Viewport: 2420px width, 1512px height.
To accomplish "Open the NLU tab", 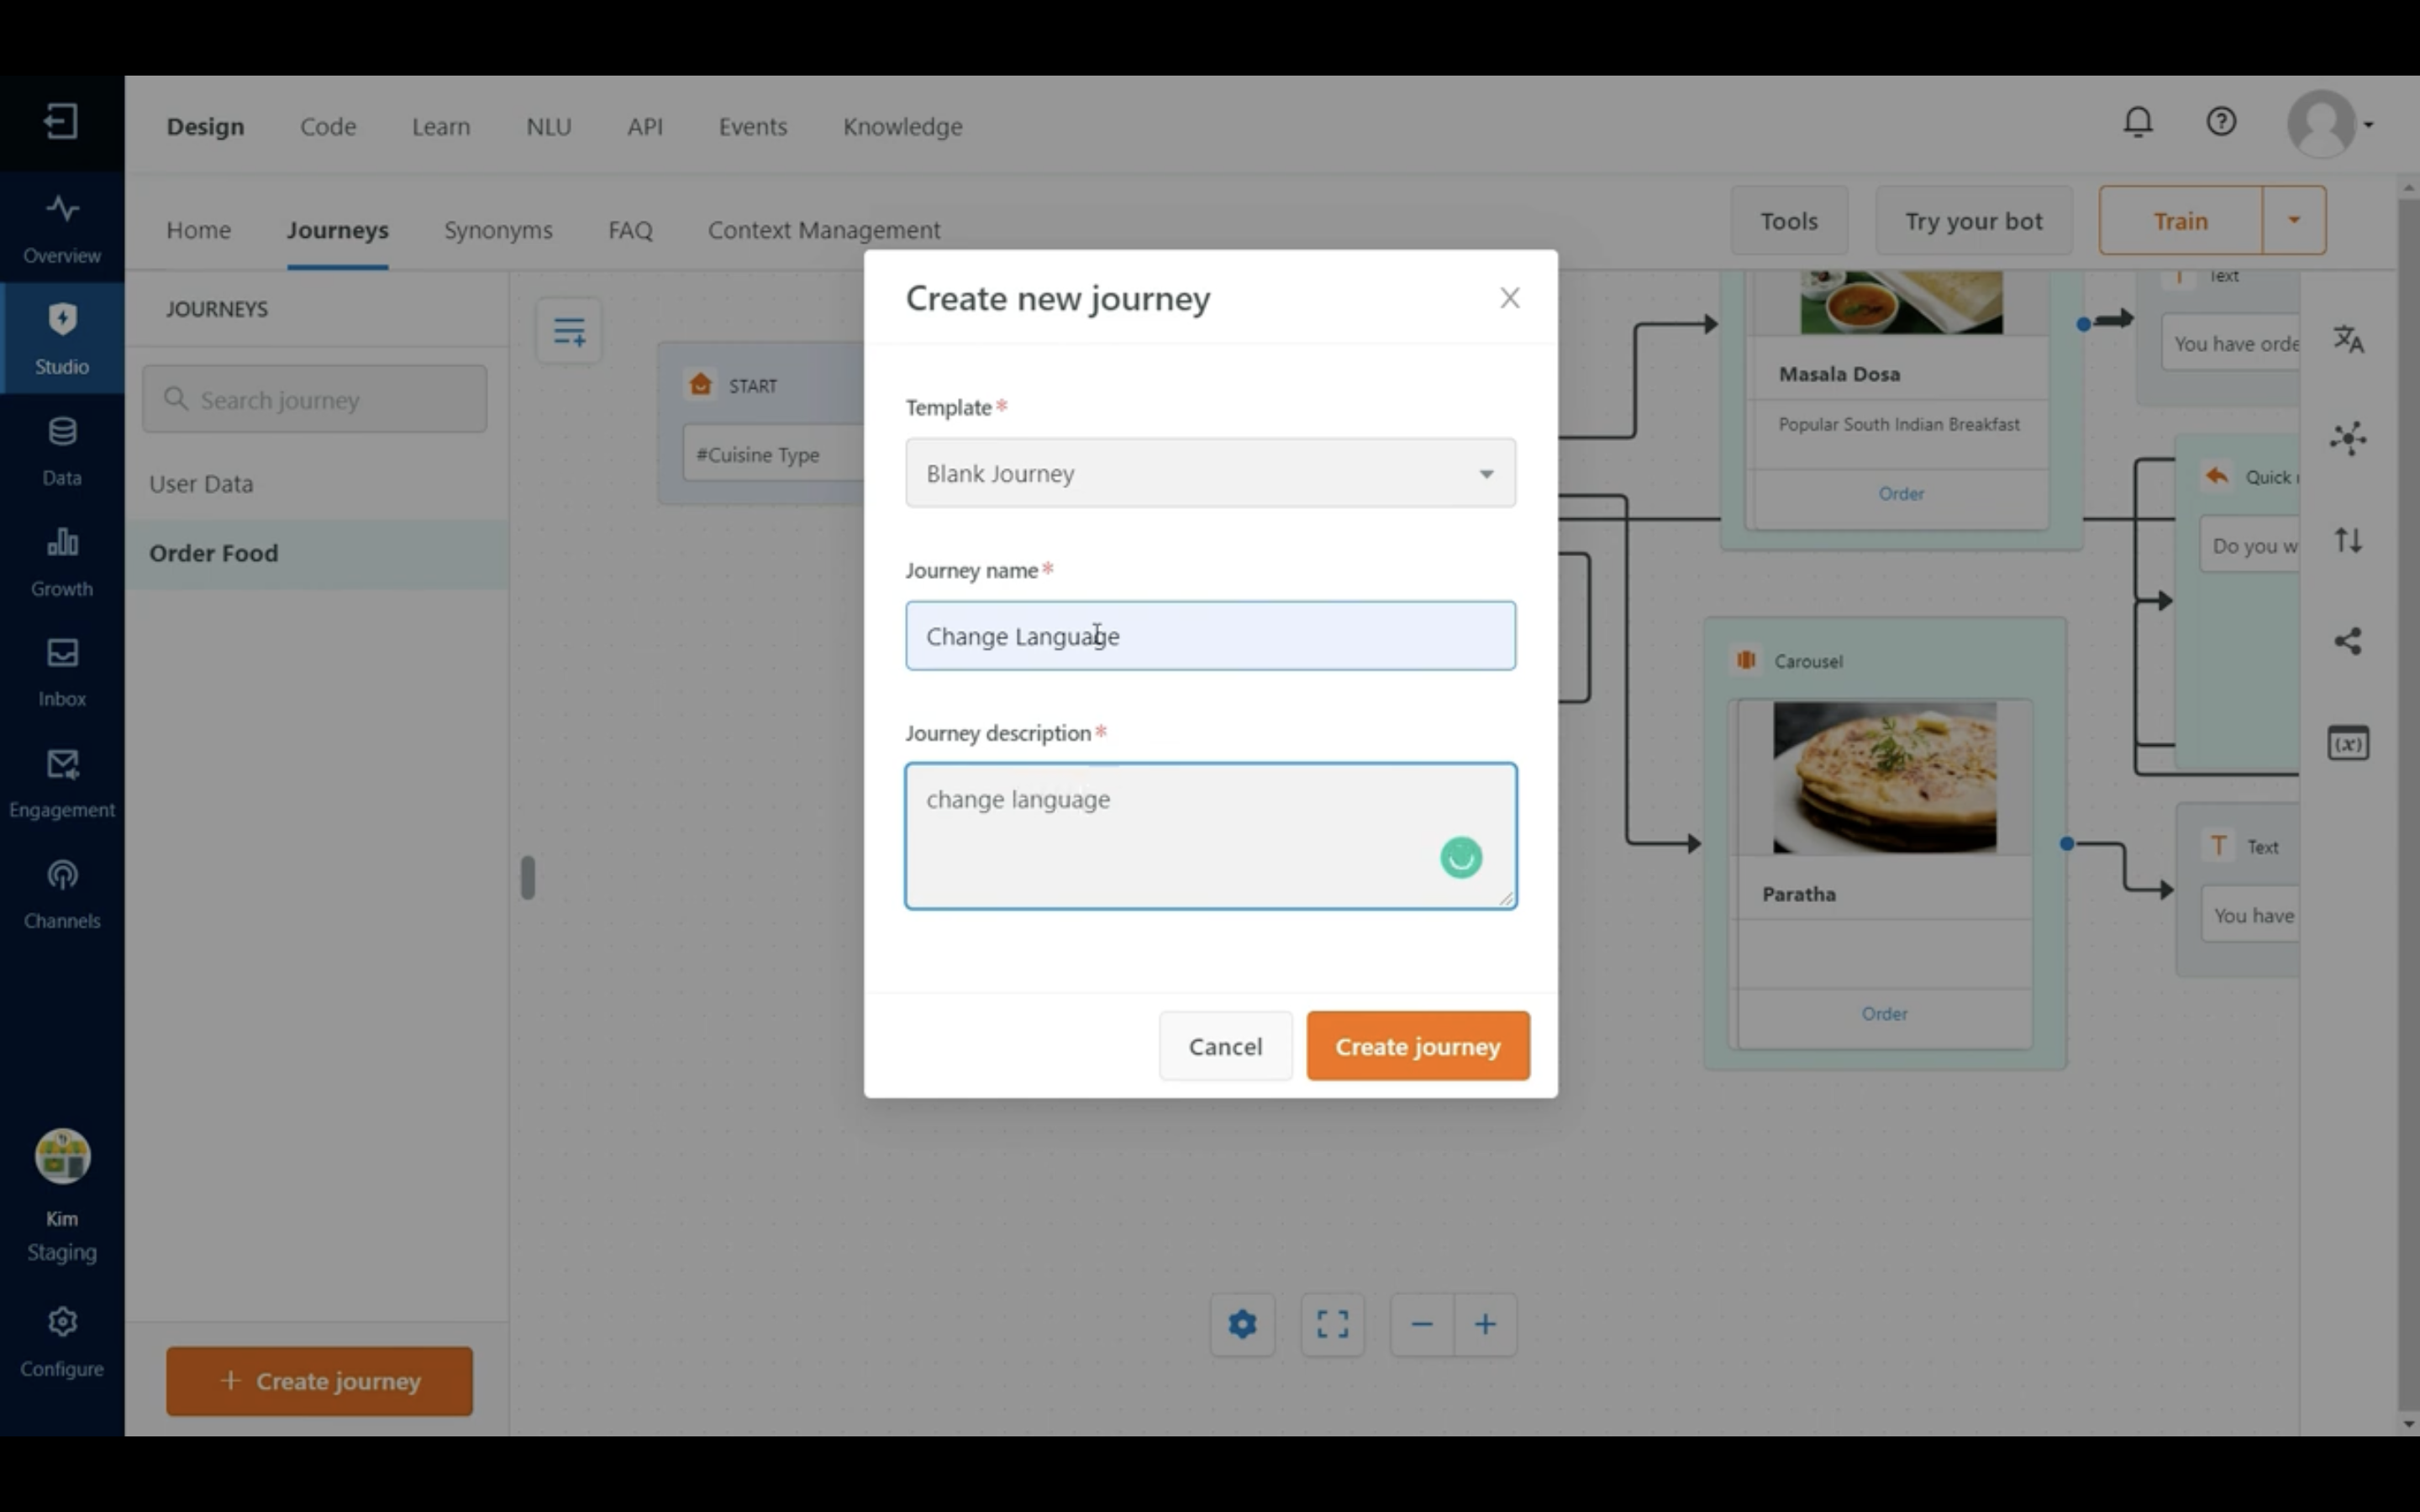I will [549, 126].
